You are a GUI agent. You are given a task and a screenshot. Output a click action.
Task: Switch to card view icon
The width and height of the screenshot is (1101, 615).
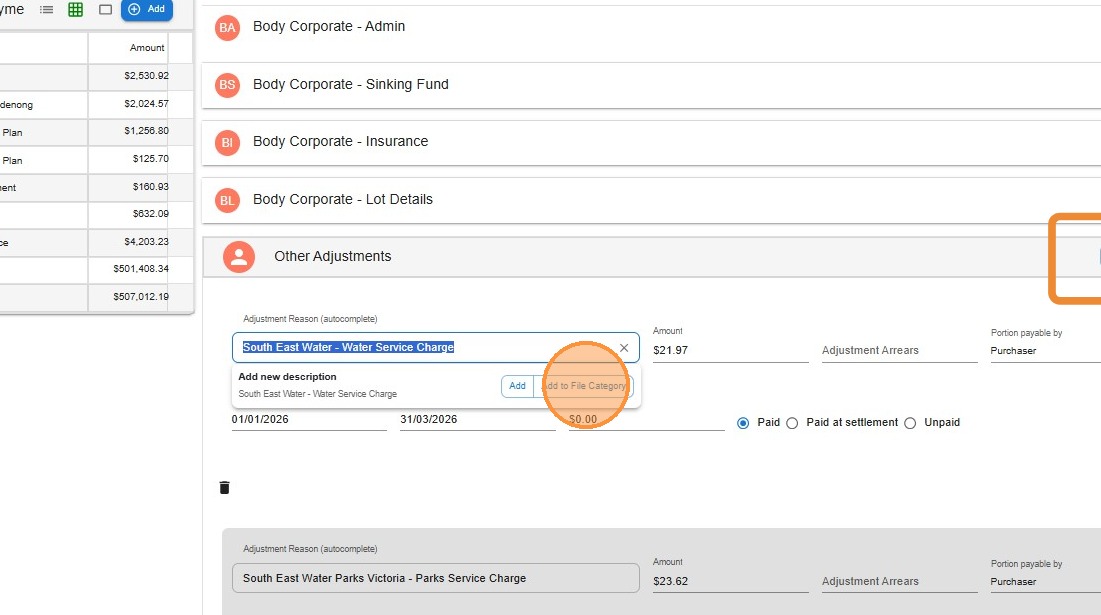[105, 9]
